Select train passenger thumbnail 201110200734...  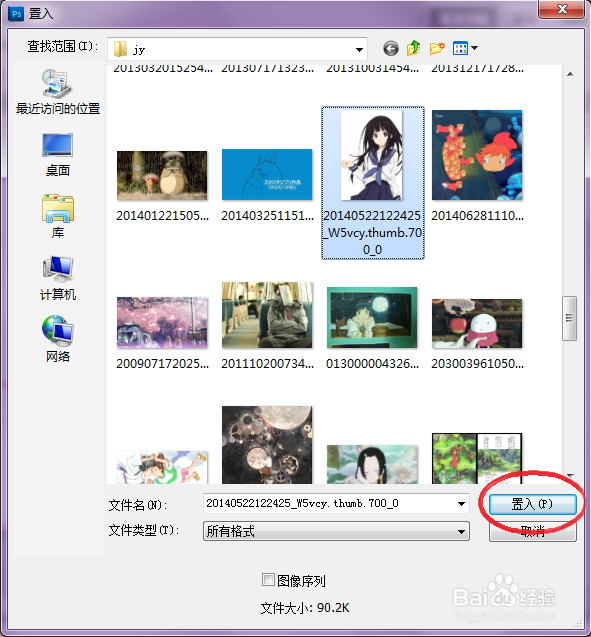267,315
